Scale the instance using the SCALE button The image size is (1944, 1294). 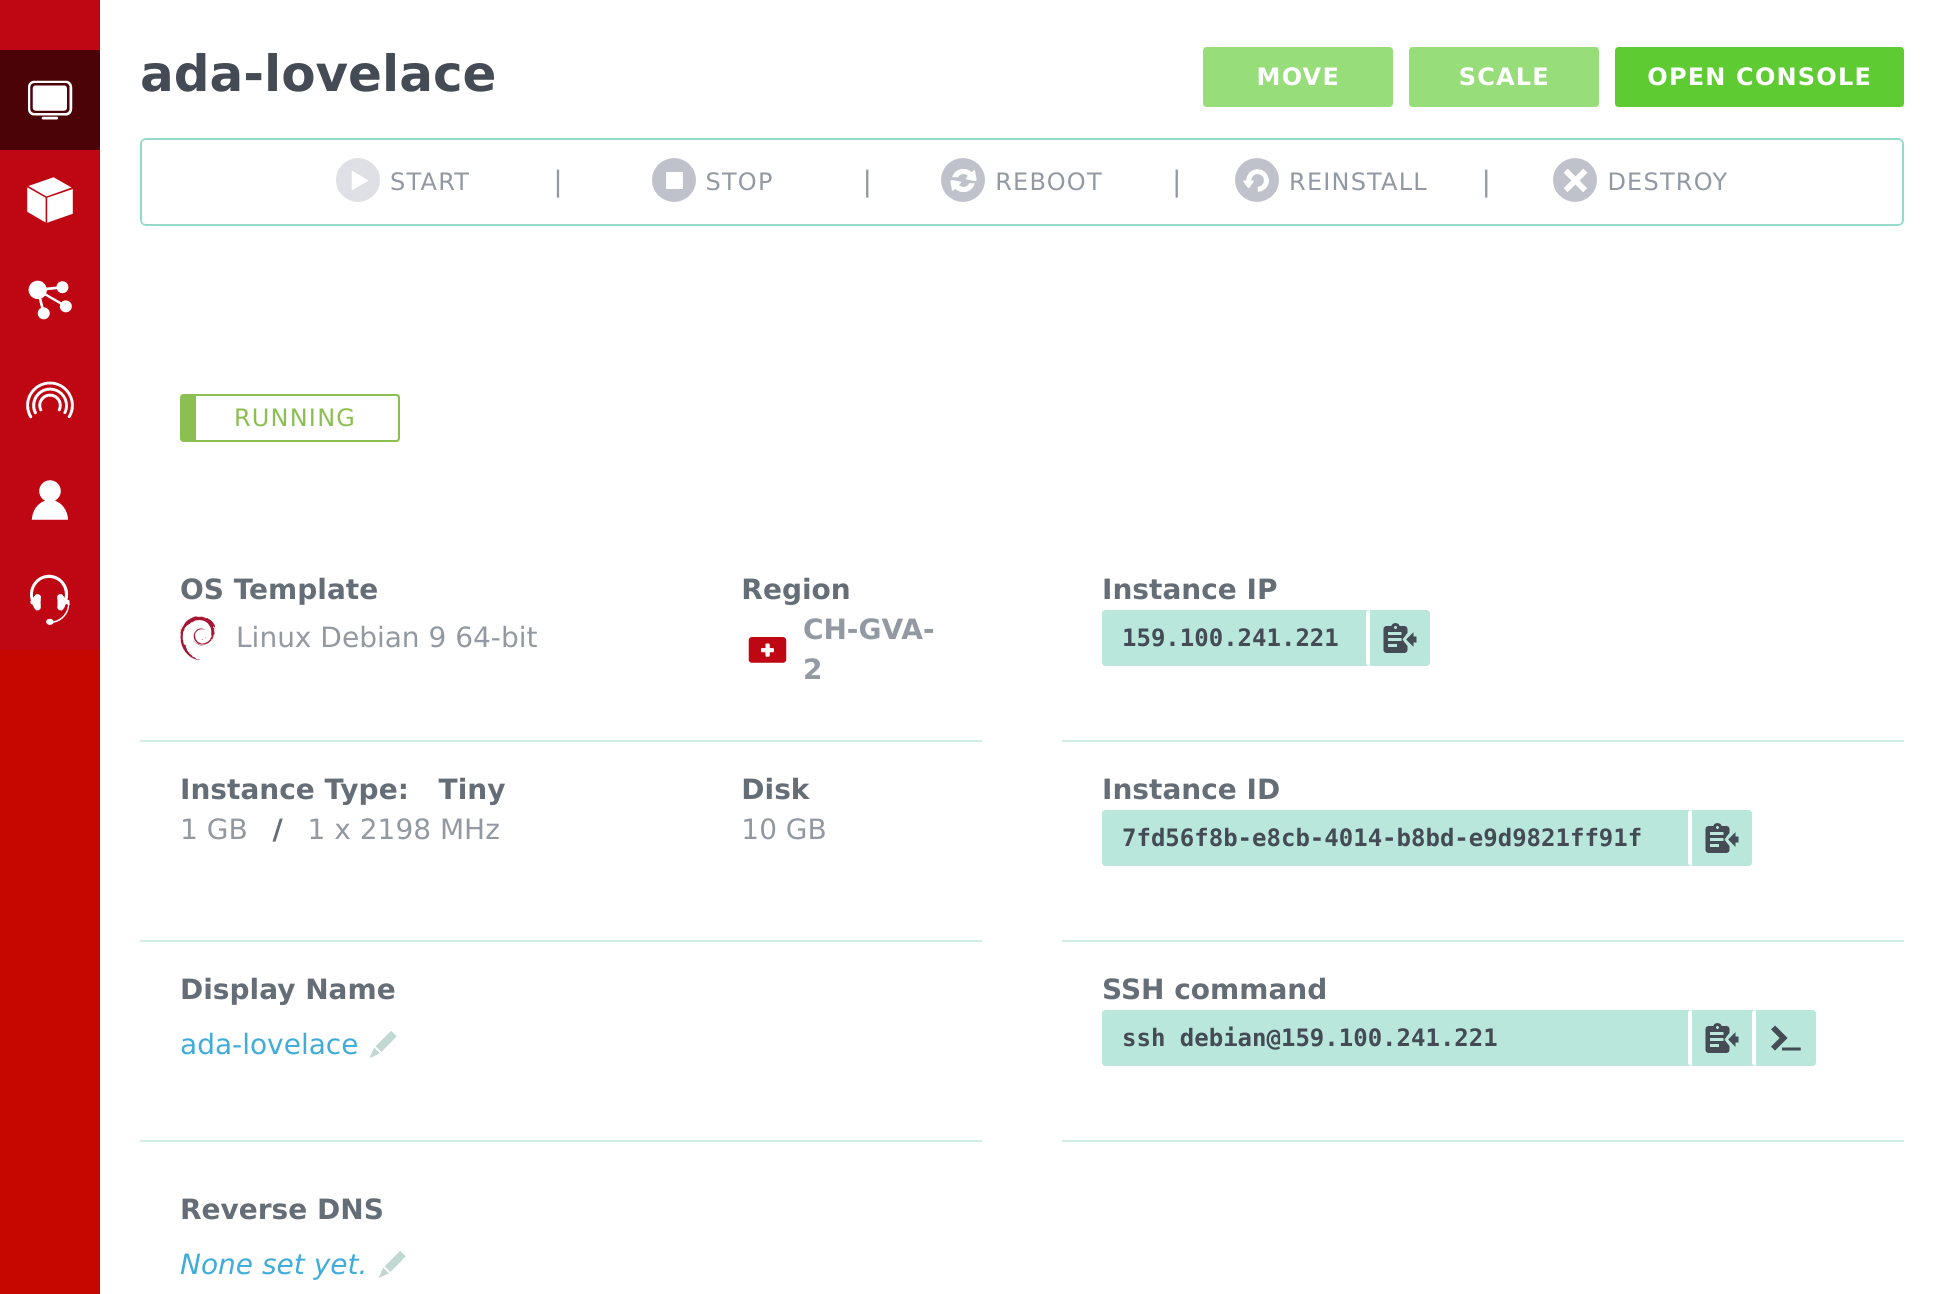pos(1503,77)
